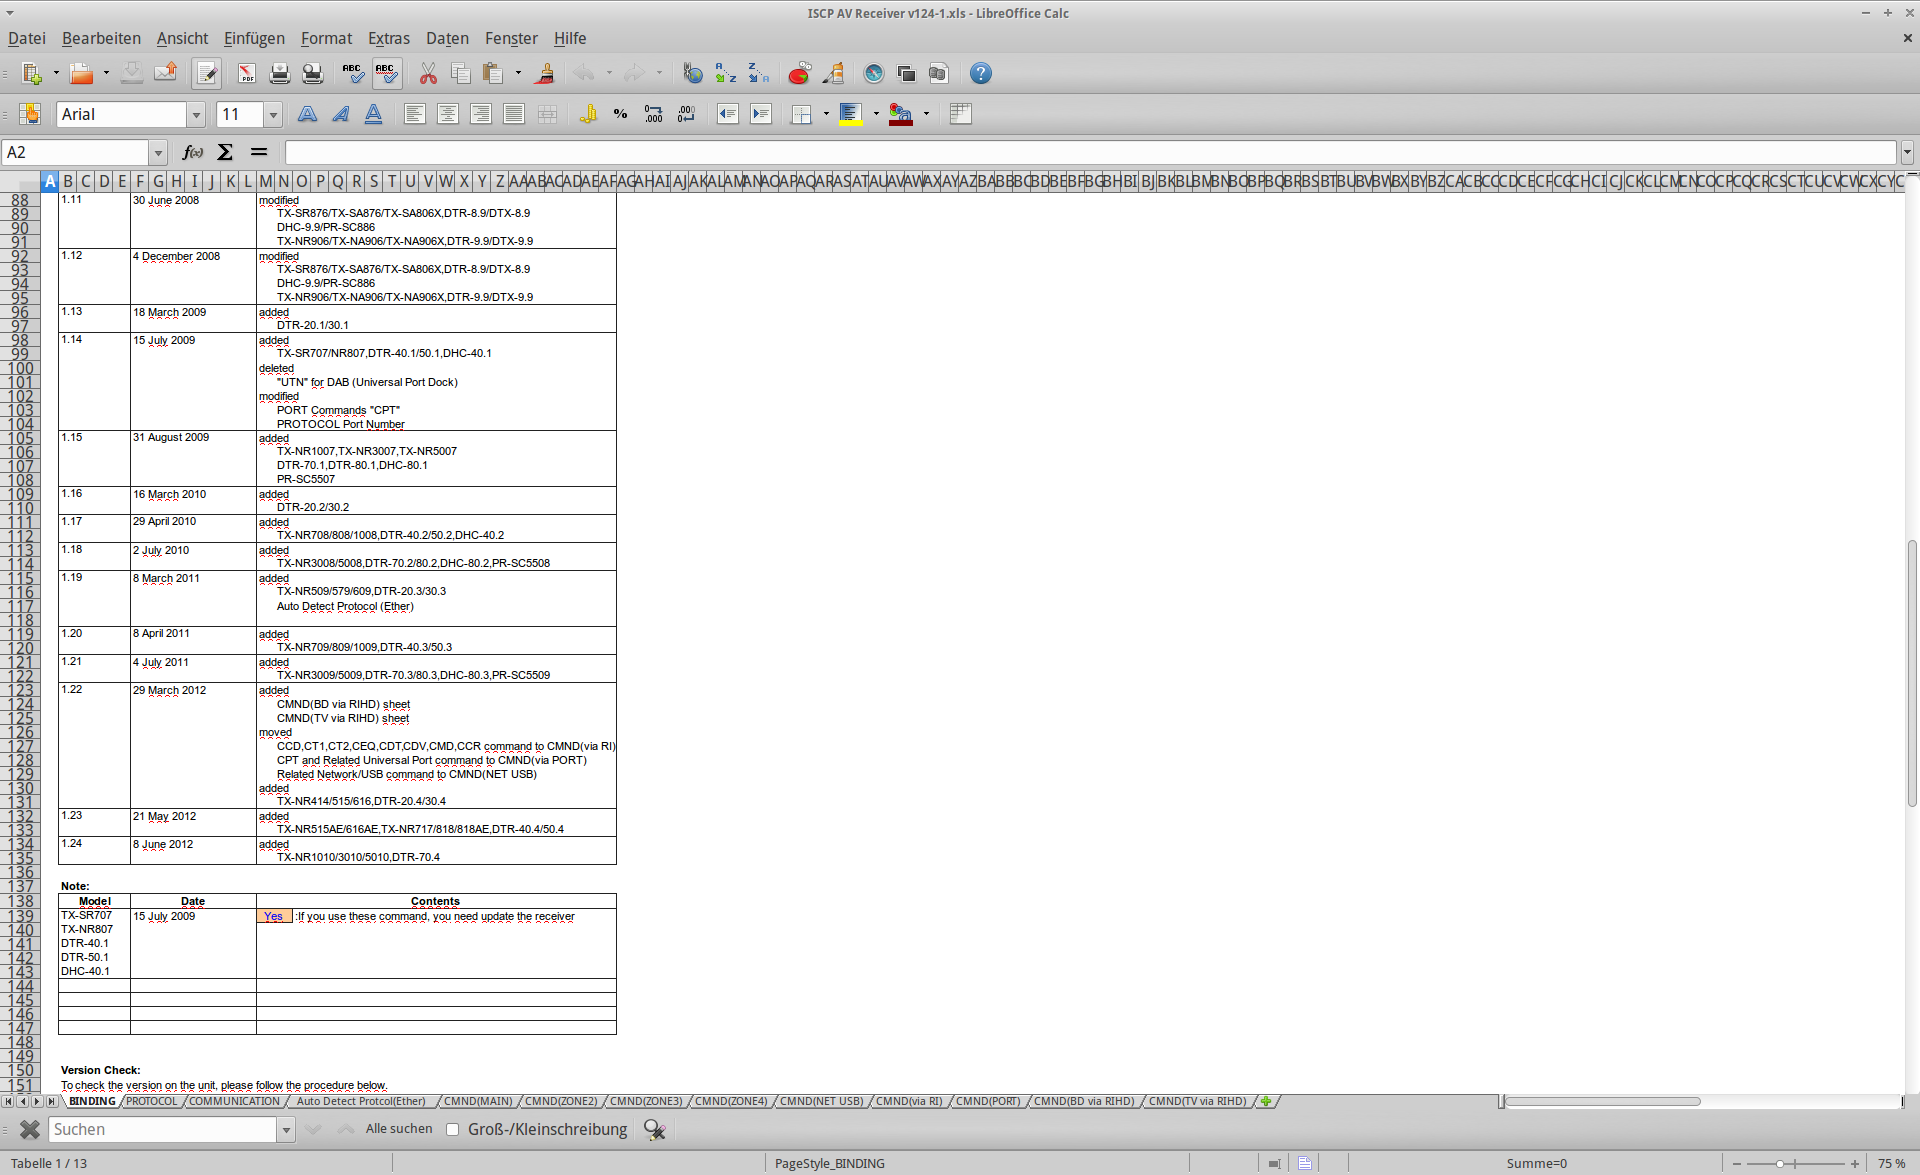Open the Extras menu
Screen dimensions: 1920x1175
click(388, 38)
